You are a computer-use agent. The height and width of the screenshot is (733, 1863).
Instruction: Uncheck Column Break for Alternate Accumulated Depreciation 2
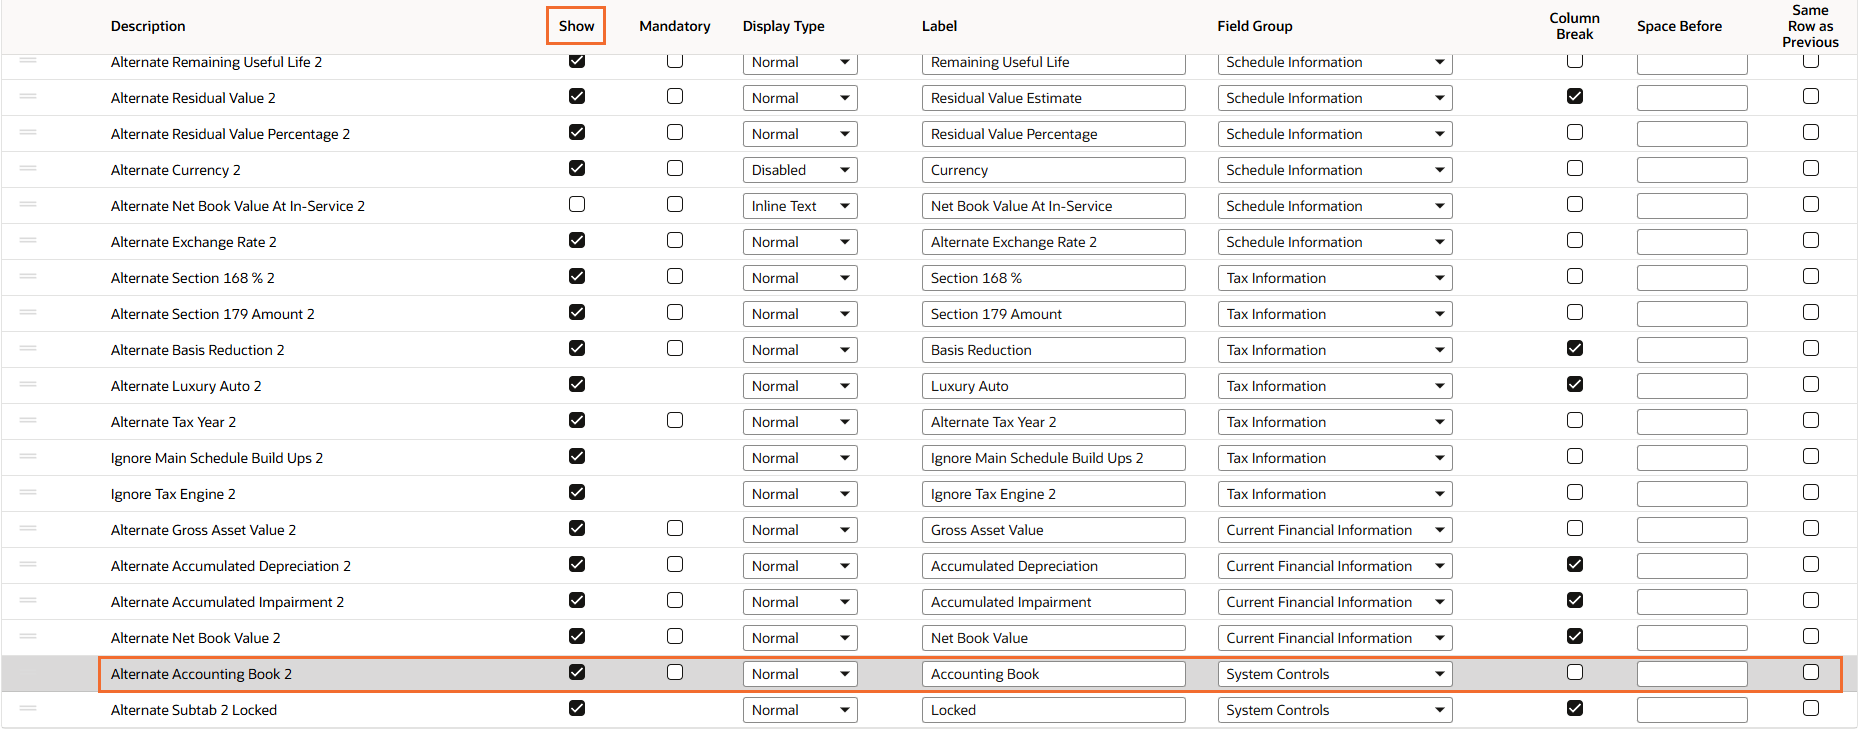pyautogui.click(x=1575, y=565)
